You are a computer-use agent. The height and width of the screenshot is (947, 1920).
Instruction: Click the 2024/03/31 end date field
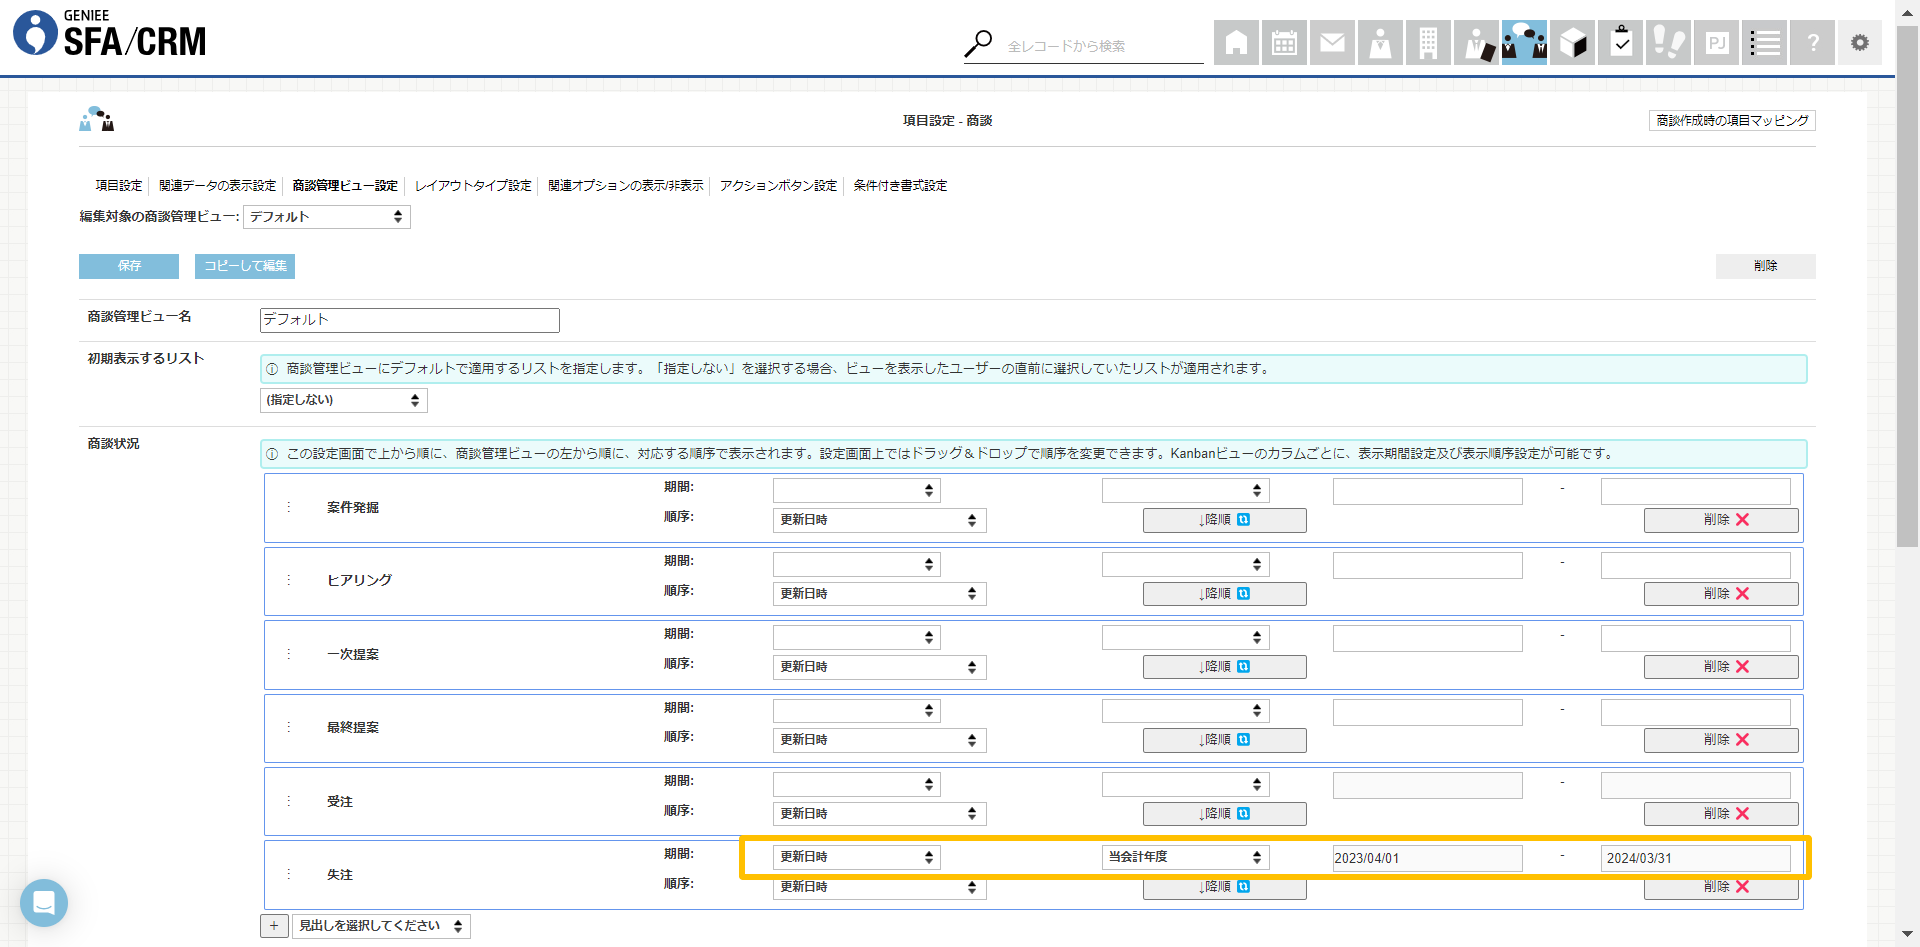point(1695,858)
